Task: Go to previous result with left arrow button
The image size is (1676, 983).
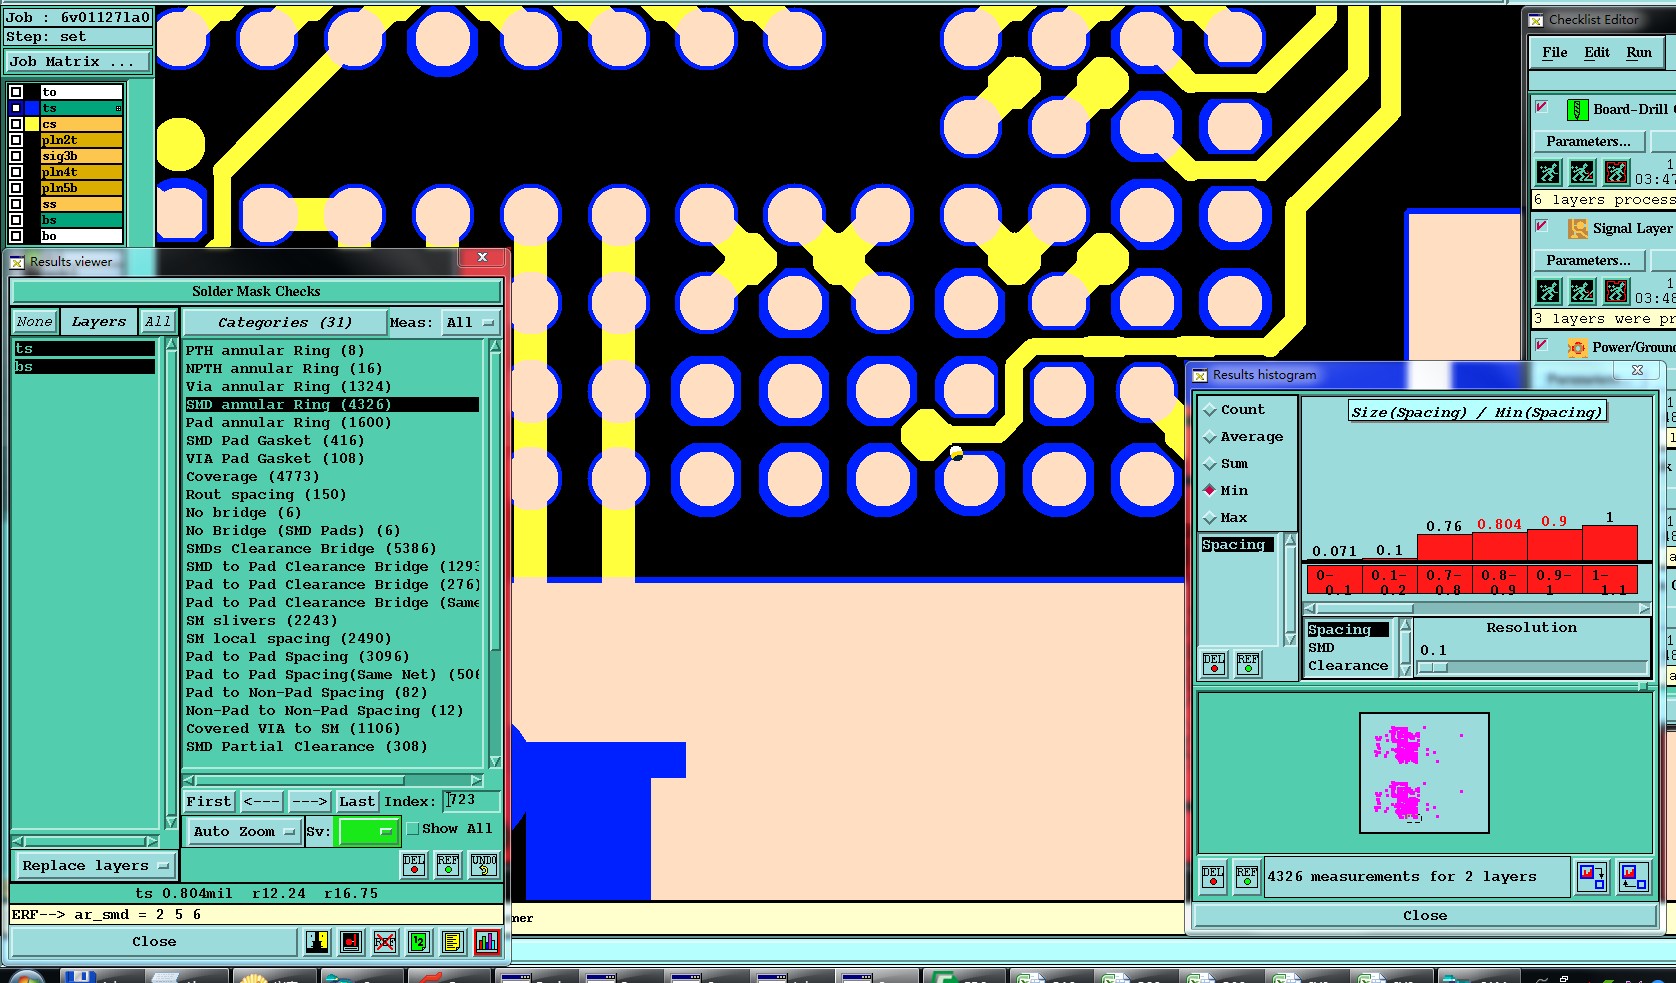Action: click(x=262, y=801)
